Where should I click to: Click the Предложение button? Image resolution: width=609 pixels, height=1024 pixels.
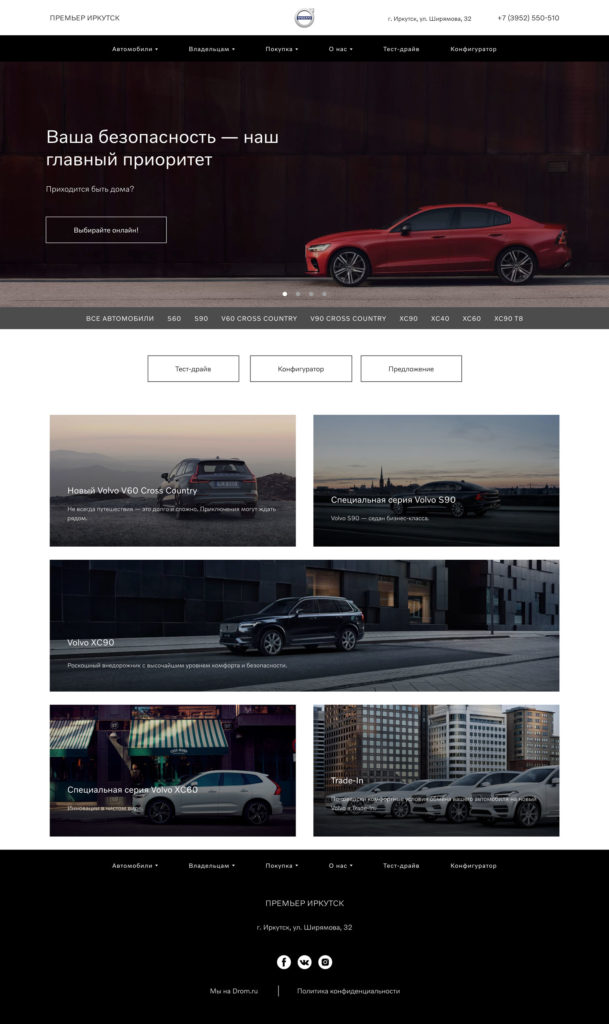(411, 369)
